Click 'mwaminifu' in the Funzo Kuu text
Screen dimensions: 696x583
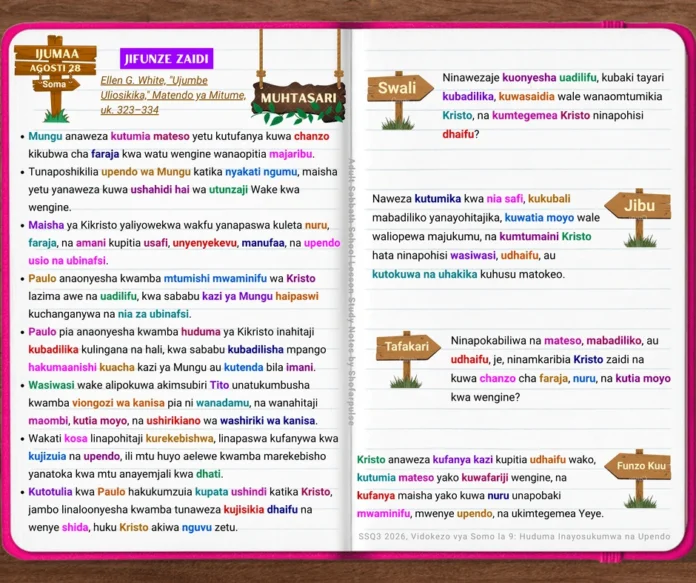(x=384, y=514)
